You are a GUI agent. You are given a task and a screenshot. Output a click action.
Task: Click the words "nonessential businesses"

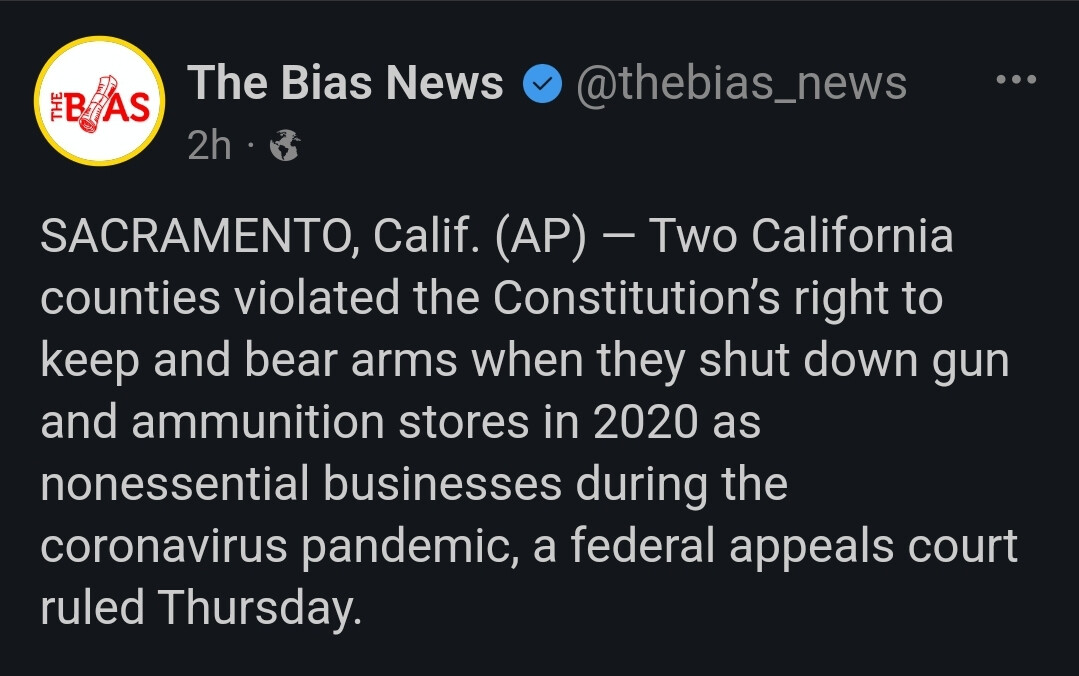(301, 484)
